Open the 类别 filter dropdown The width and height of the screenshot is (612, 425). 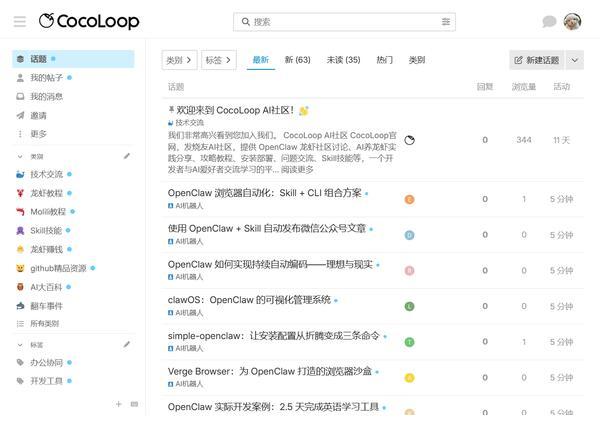[x=180, y=60]
